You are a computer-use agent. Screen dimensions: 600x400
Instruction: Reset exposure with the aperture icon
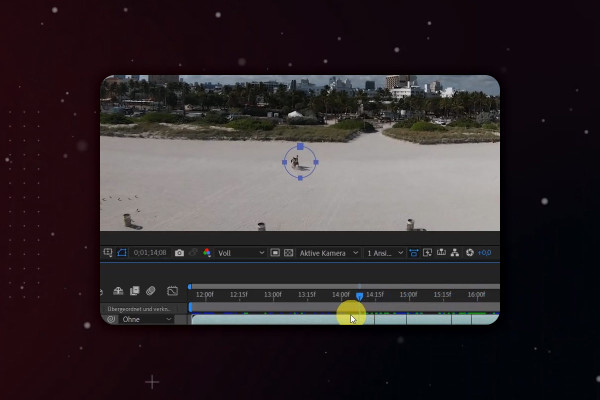click(470, 253)
